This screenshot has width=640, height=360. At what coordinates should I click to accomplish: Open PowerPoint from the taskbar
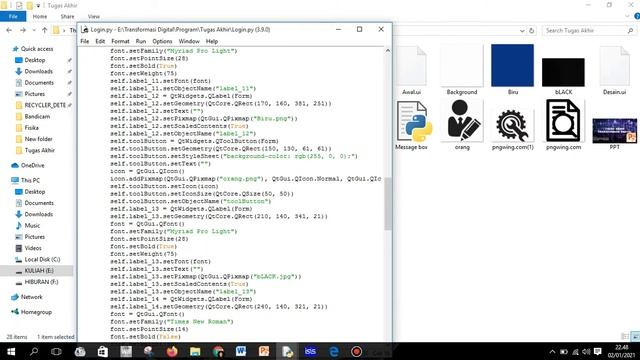264,351
